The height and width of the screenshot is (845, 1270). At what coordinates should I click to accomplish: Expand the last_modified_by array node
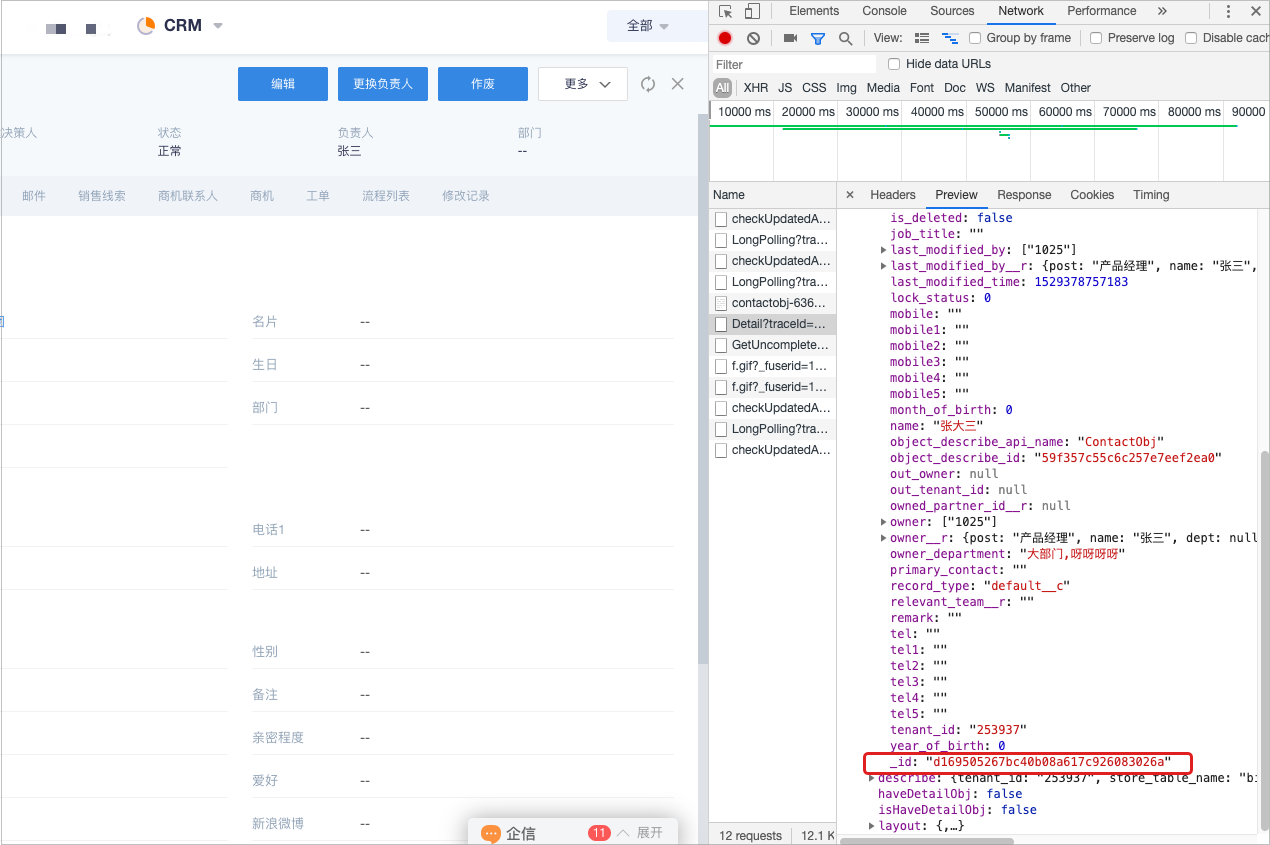pyautogui.click(x=883, y=250)
